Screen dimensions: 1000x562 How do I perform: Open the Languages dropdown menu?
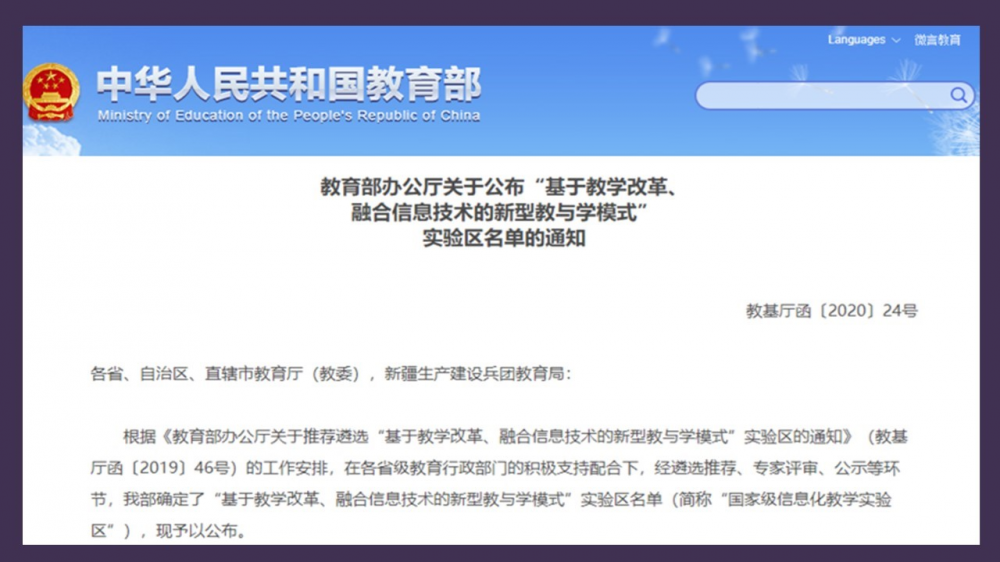pos(857,40)
